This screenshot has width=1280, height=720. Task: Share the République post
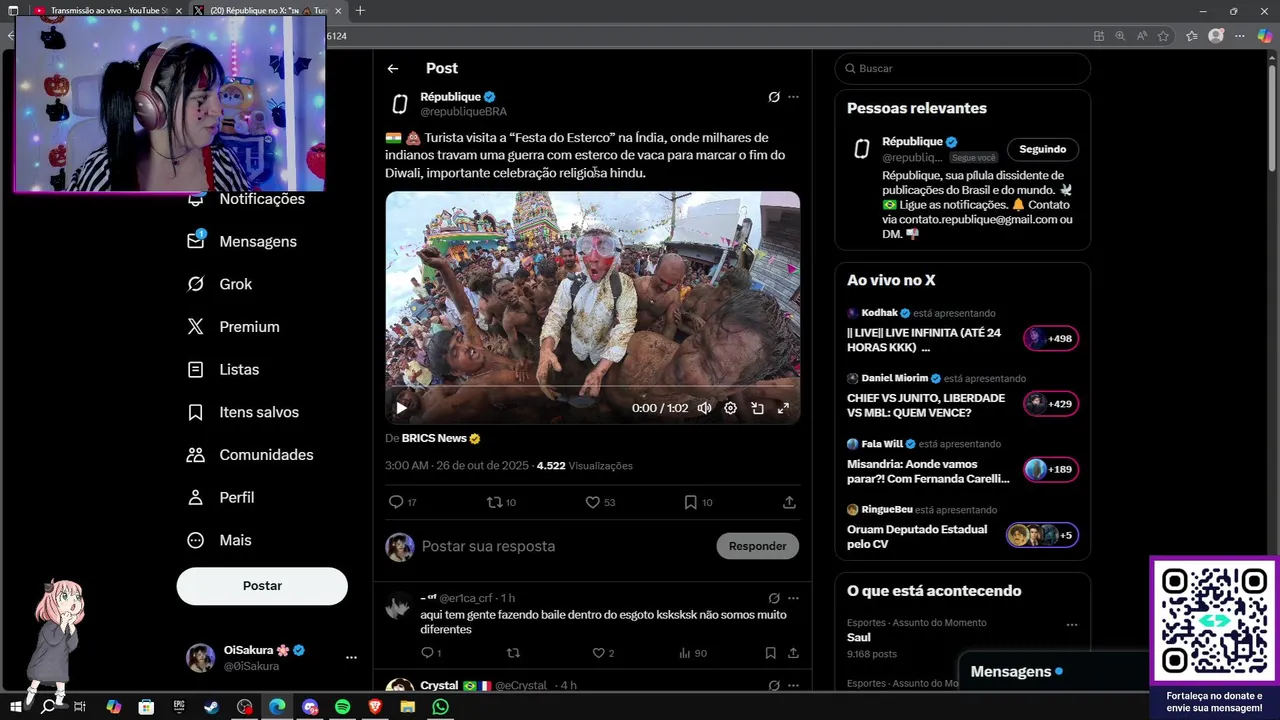[x=789, y=502]
